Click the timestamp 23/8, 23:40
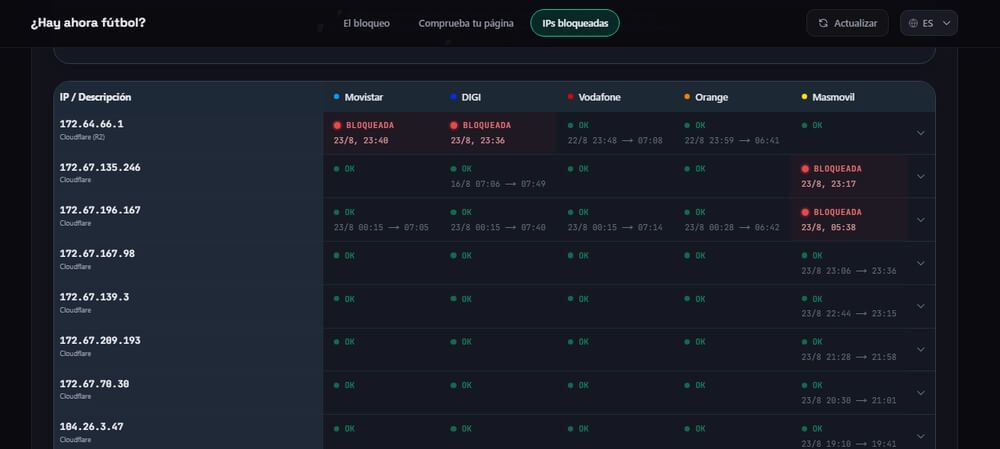The image size is (1000, 449). (x=360, y=140)
